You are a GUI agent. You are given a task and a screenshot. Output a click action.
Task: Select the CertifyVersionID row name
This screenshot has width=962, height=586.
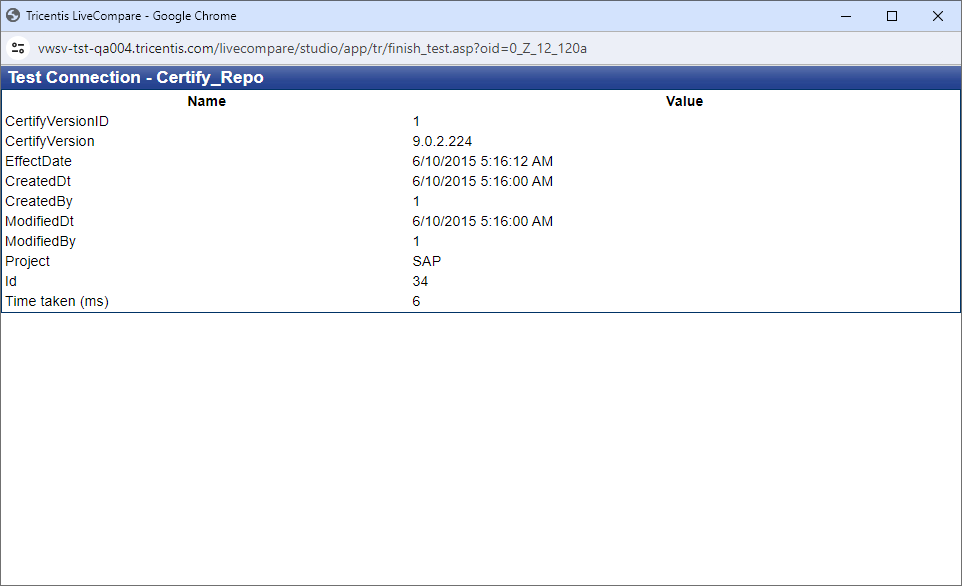[x=57, y=121]
